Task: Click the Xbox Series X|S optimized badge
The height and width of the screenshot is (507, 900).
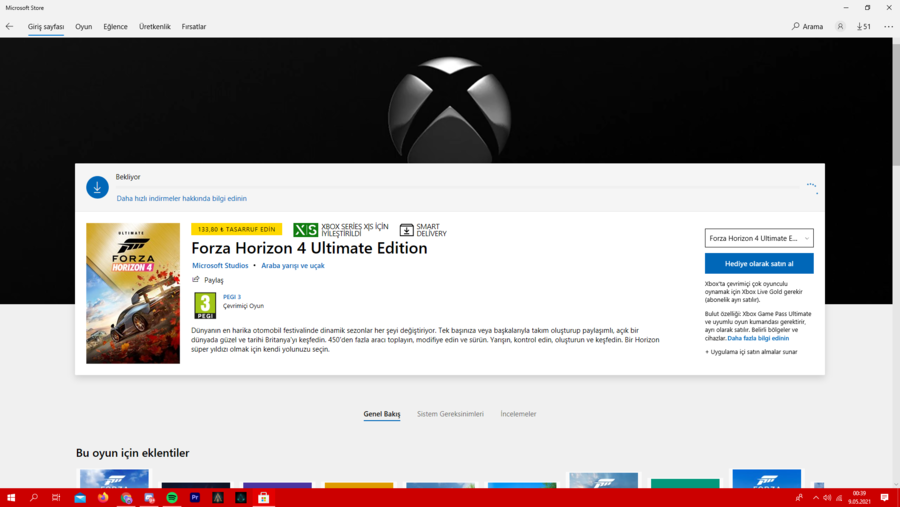Action: click(340, 230)
